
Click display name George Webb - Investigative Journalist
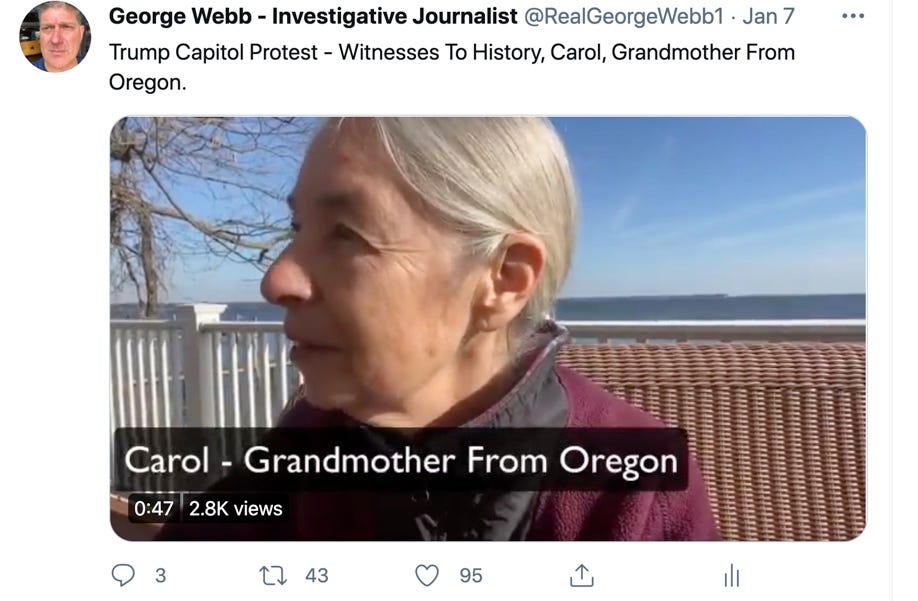pyautogui.click(x=313, y=16)
